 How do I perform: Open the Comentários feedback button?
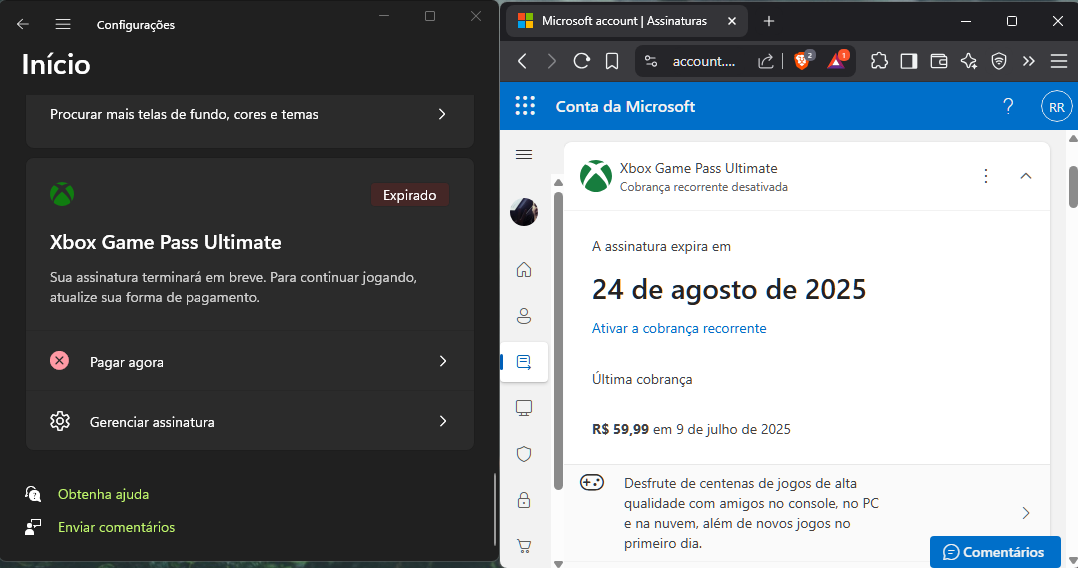pyautogui.click(x=995, y=551)
